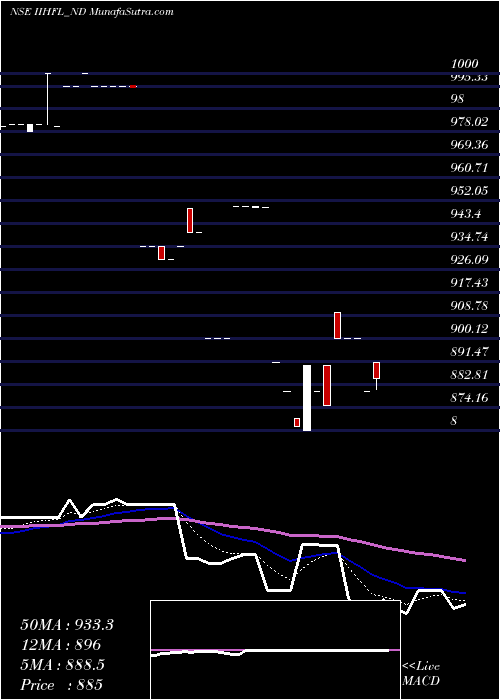Click the 934.74 price level label
The width and height of the screenshot is (500, 700).
(x=469, y=237)
